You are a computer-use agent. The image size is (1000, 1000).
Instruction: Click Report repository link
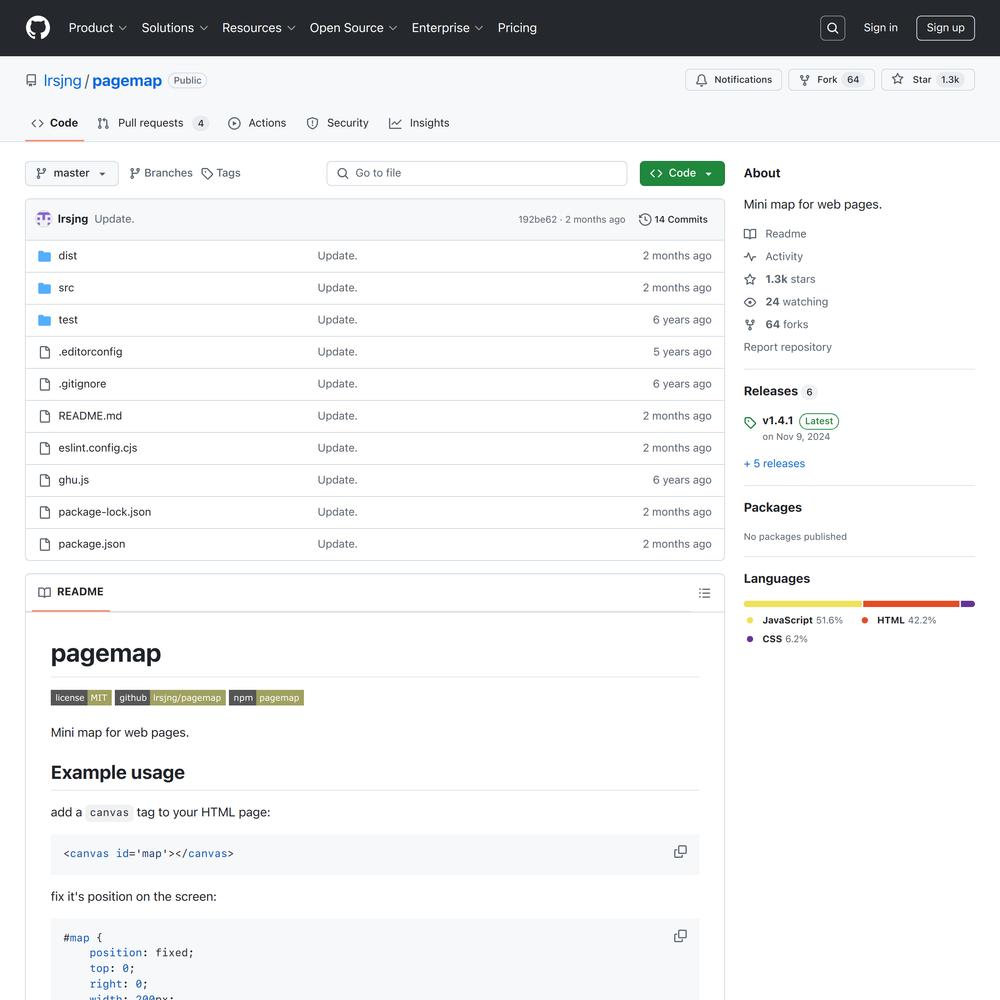tap(788, 348)
